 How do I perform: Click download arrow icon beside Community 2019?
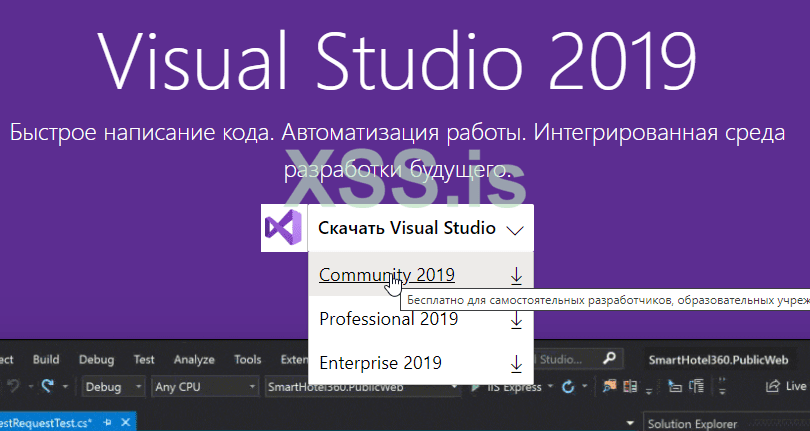tap(516, 276)
